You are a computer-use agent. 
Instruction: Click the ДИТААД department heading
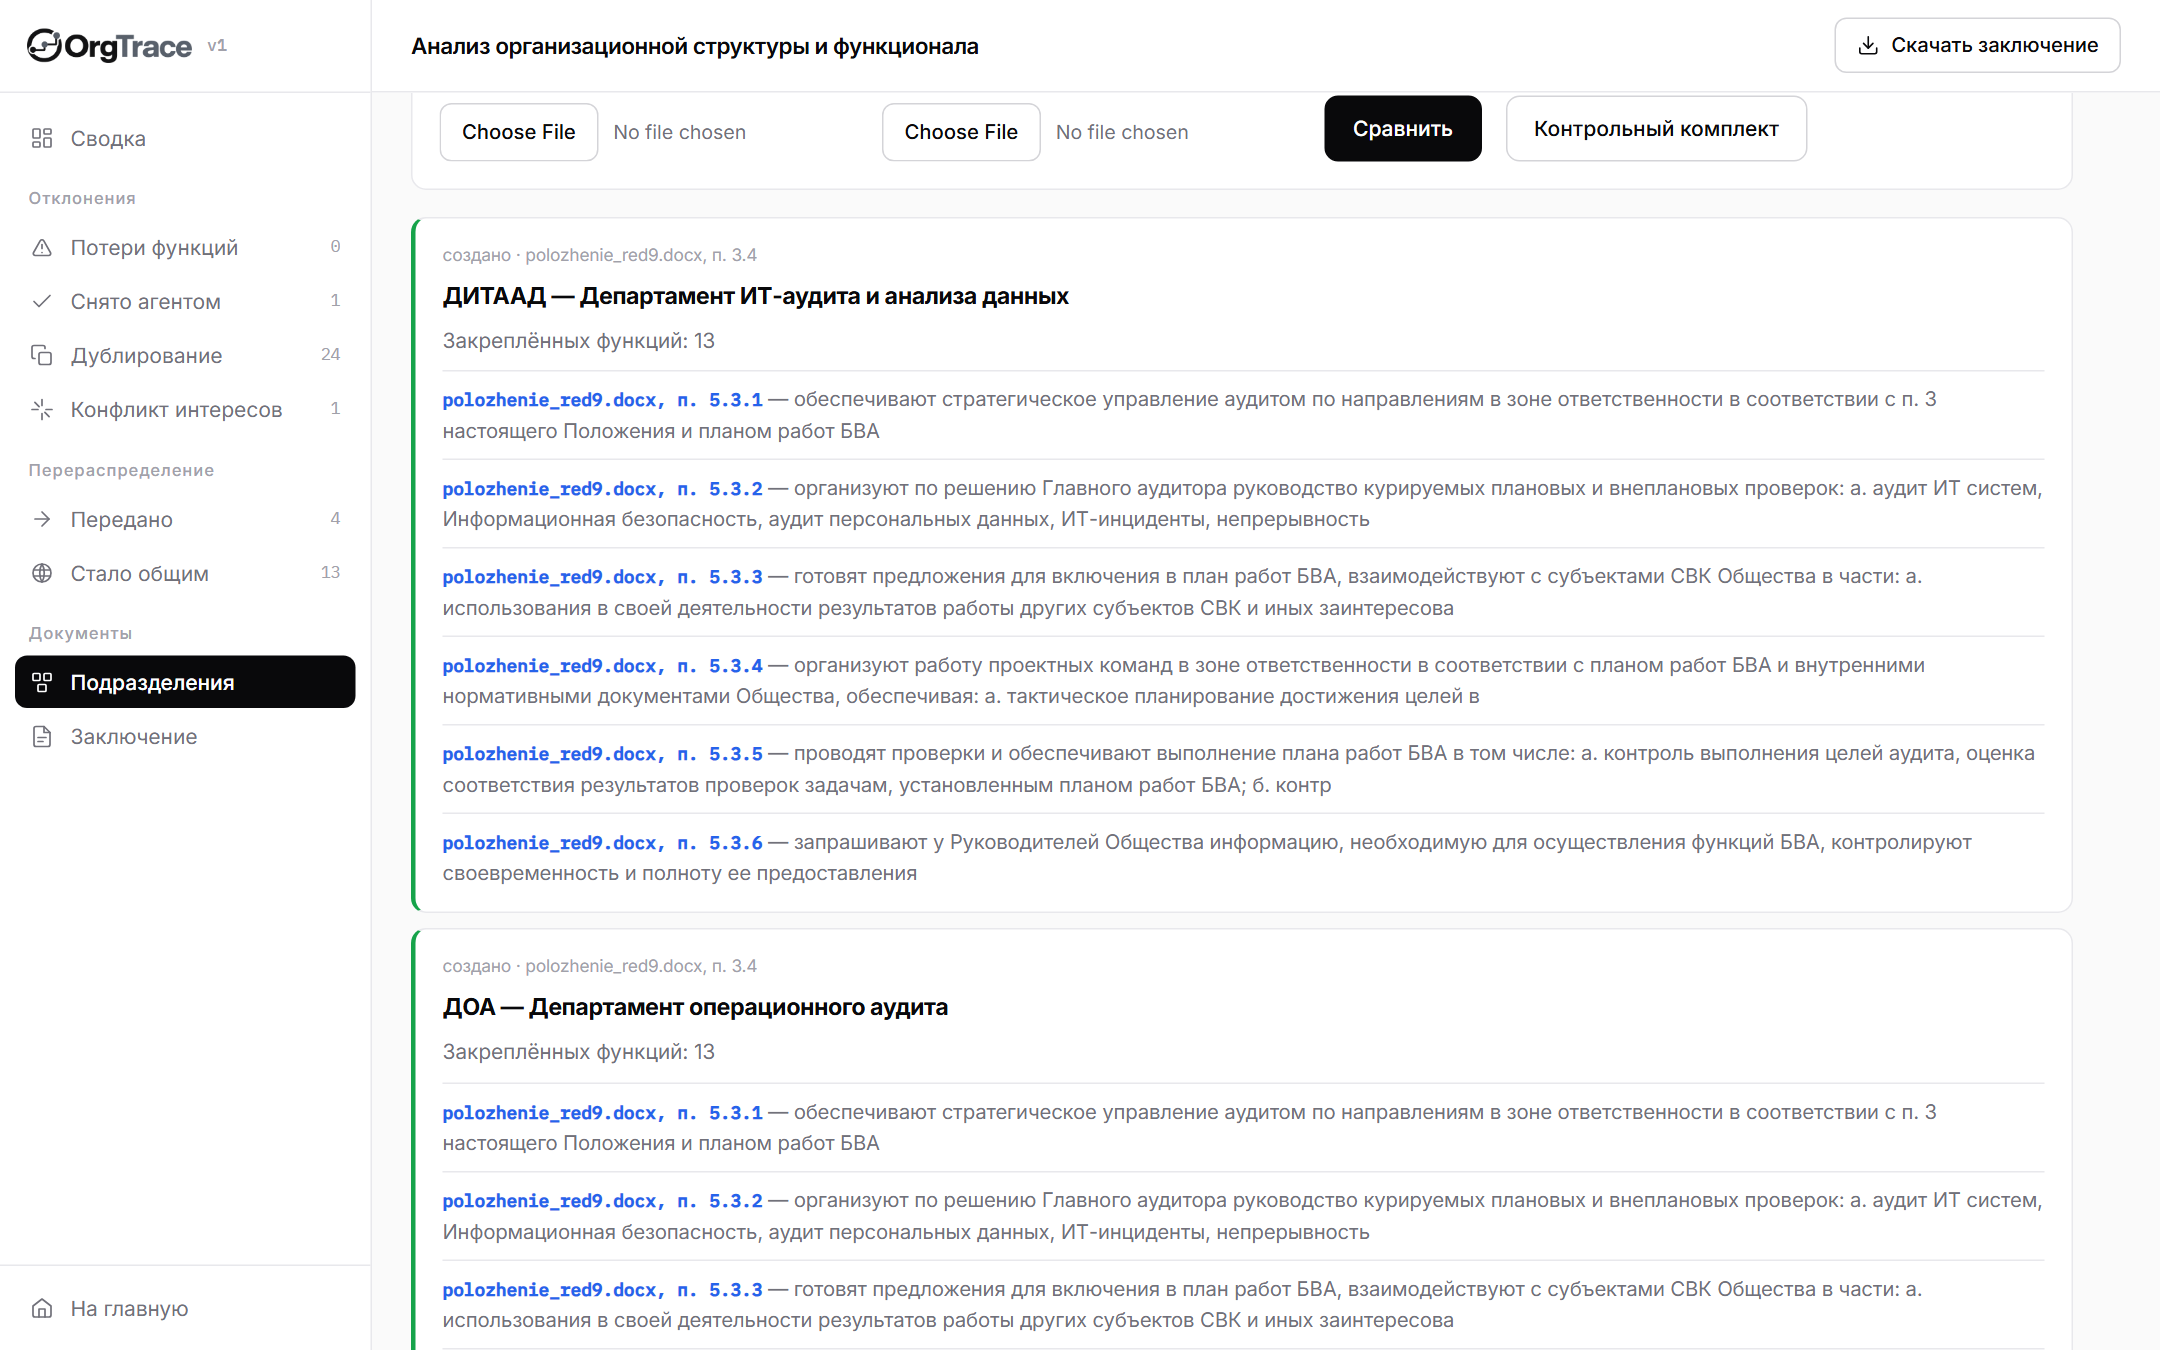point(756,296)
